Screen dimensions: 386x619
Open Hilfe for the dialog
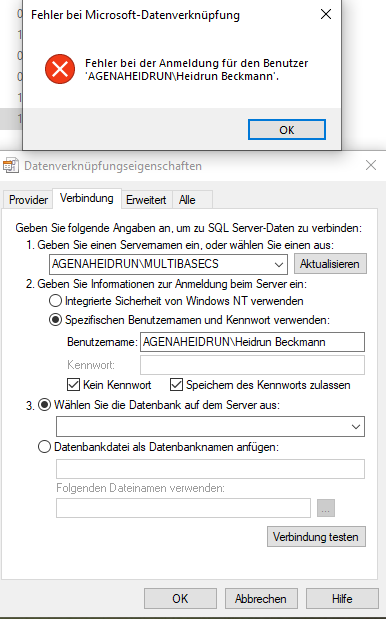click(x=342, y=598)
